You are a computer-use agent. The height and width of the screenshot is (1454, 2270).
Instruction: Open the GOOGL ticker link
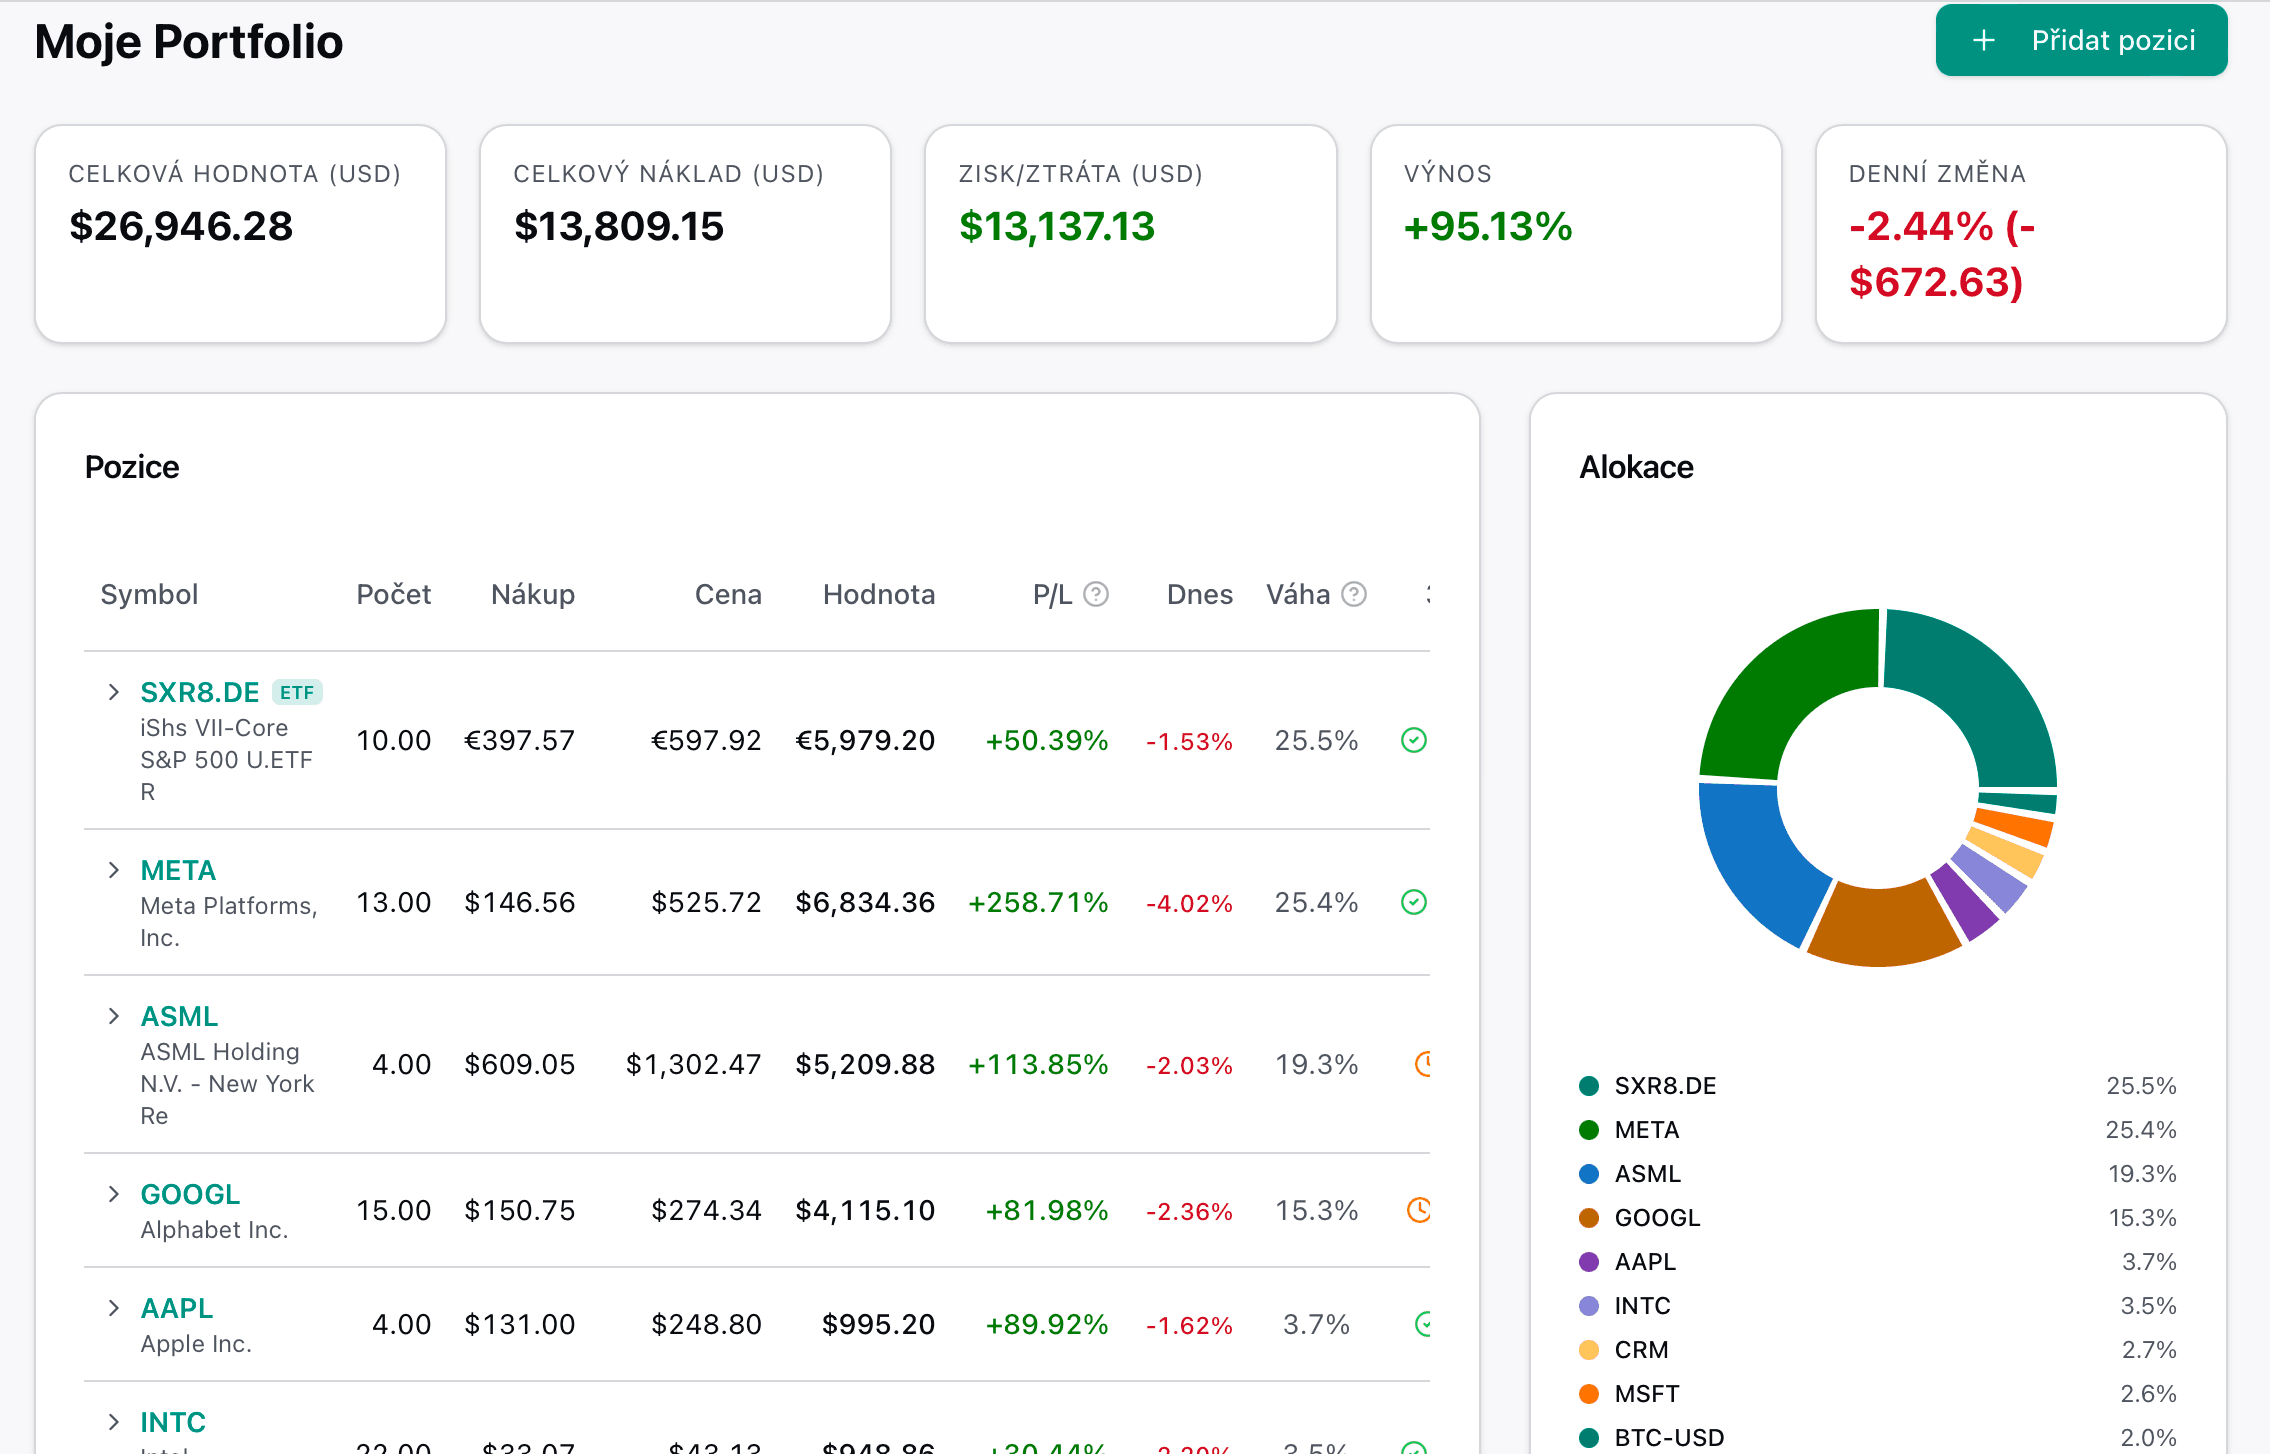click(190, 1194)
